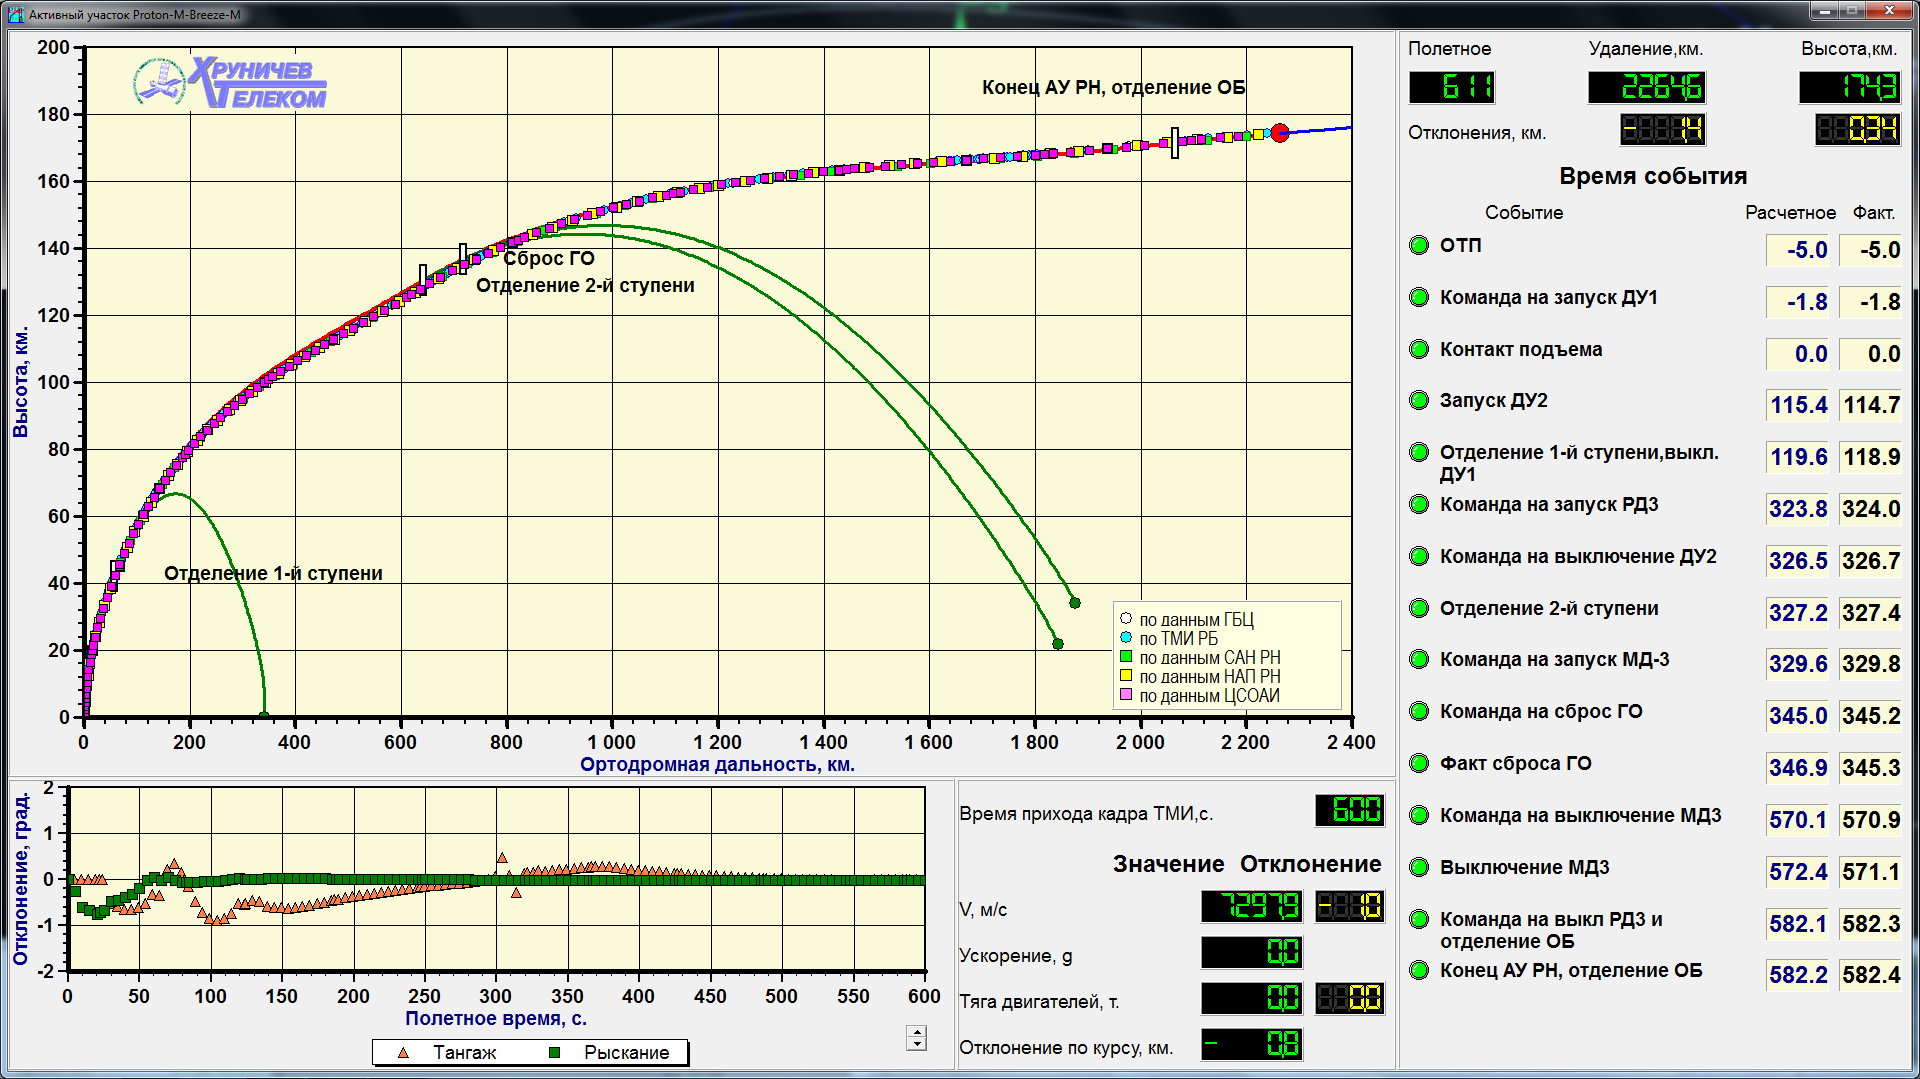Click the green indicator next to ОТП
This screenshot has width=1920, height=1079.
(1418, 245)
